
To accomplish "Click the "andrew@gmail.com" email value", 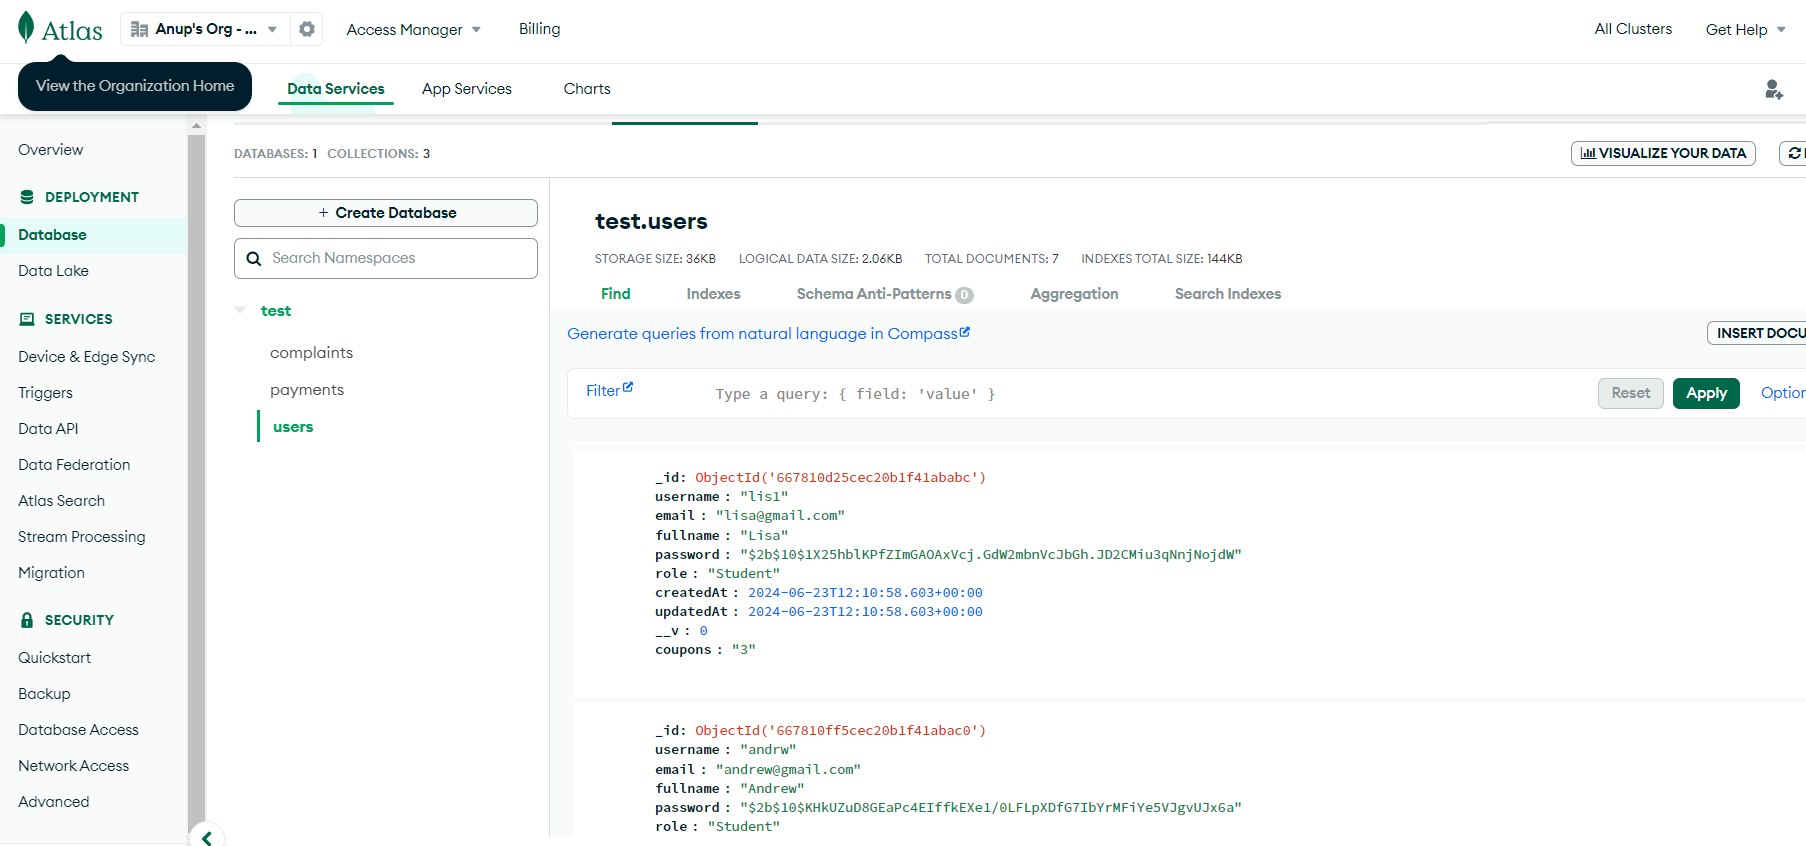I will (x=788, y=770).
